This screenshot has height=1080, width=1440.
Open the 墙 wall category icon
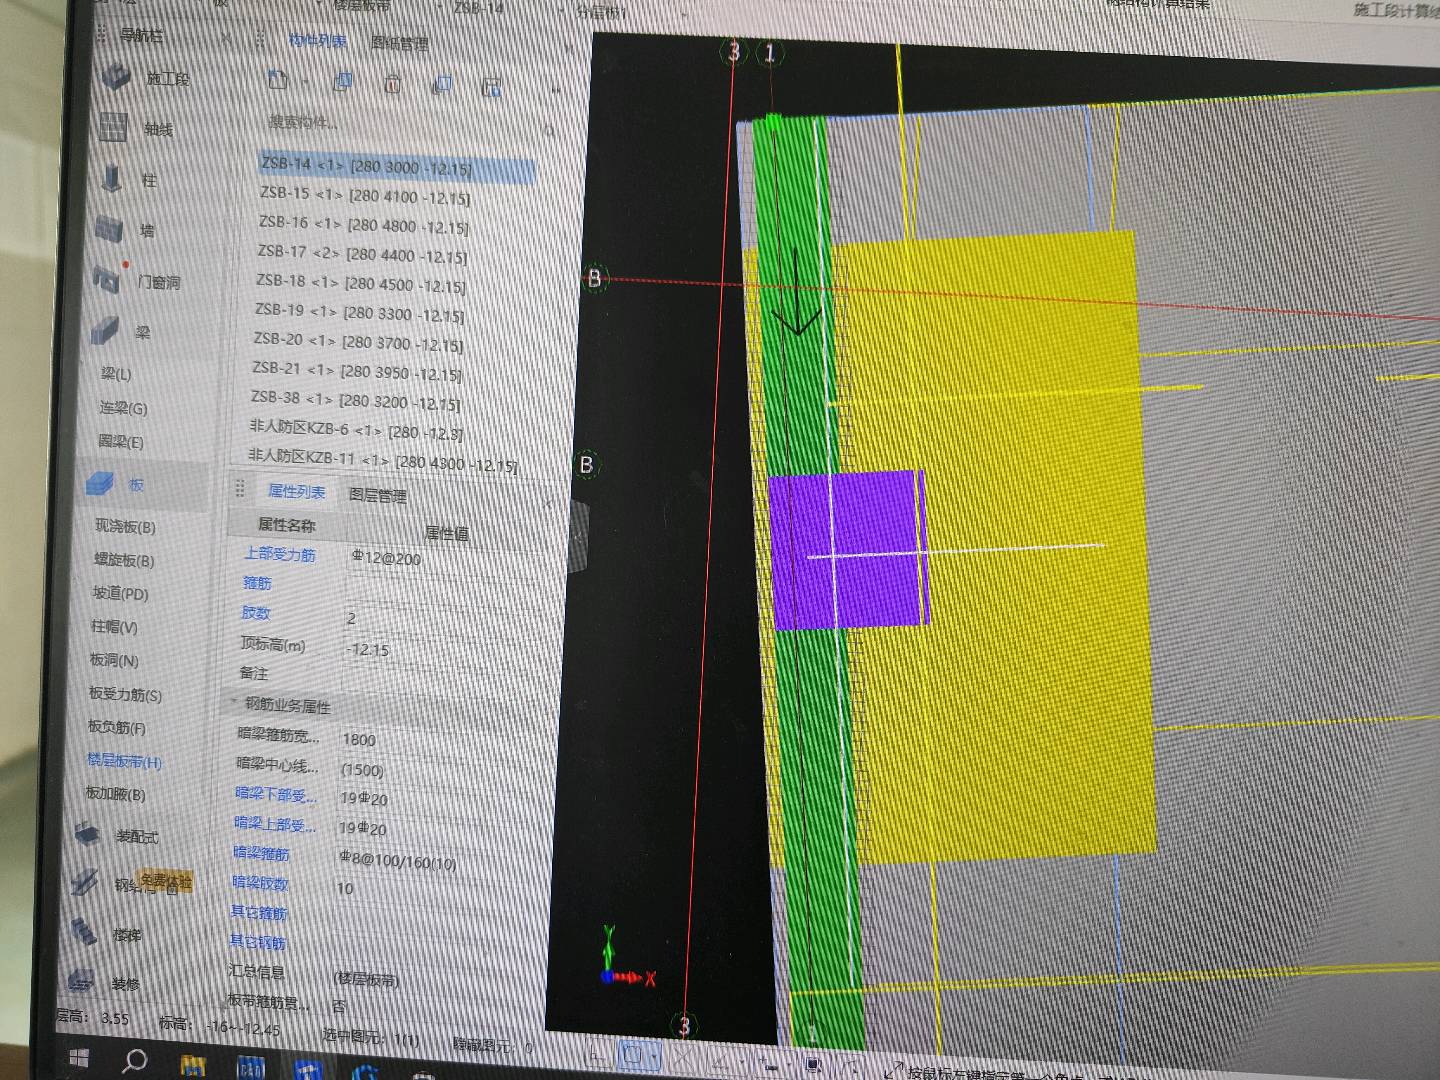[109, 229]
